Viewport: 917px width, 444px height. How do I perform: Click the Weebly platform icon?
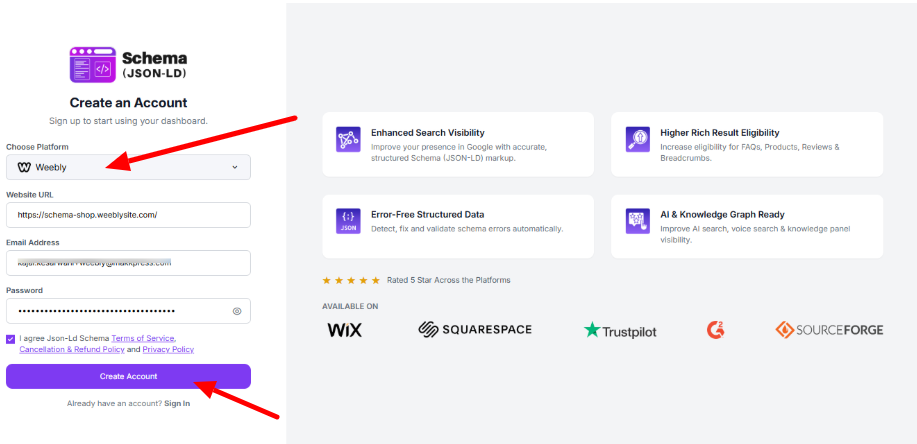pyautogui.click(x=24, y=167)
